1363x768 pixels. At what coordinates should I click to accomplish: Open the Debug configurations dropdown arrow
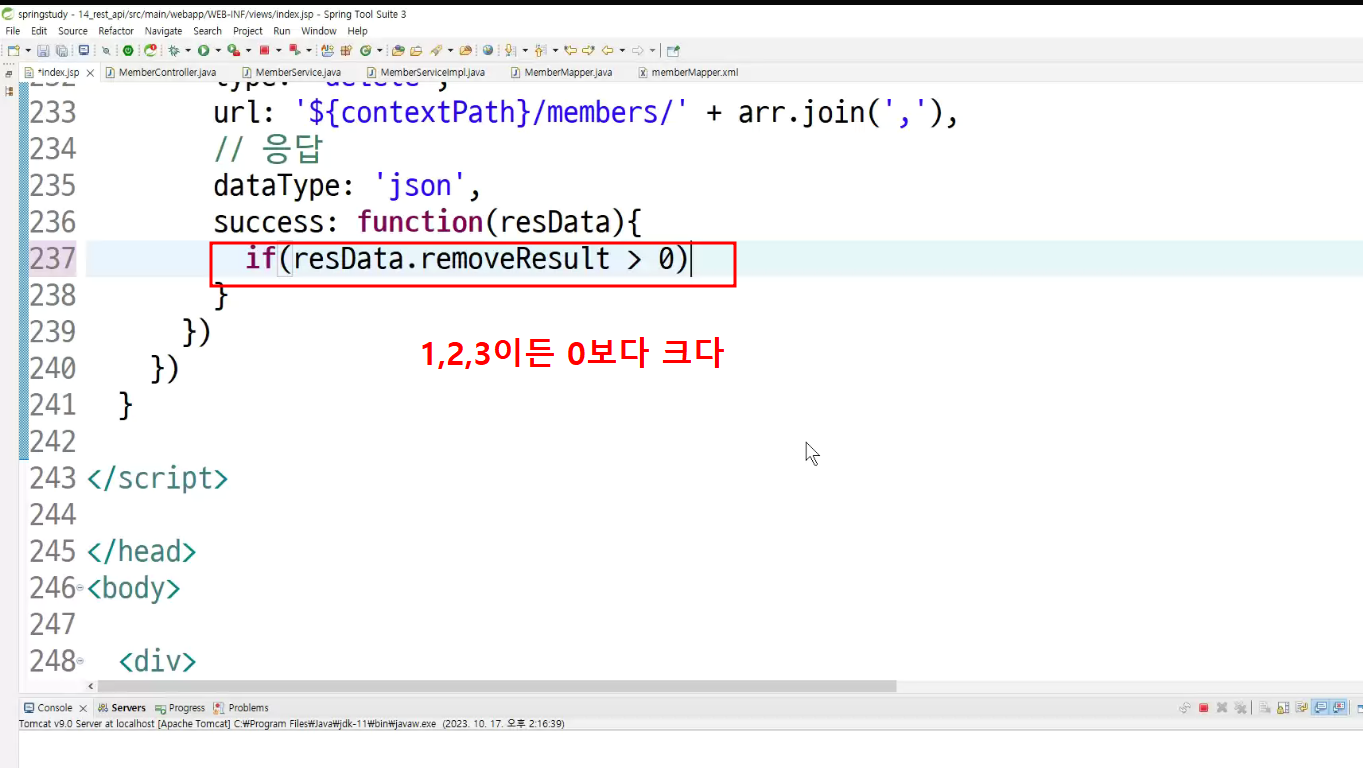(187, 50)
